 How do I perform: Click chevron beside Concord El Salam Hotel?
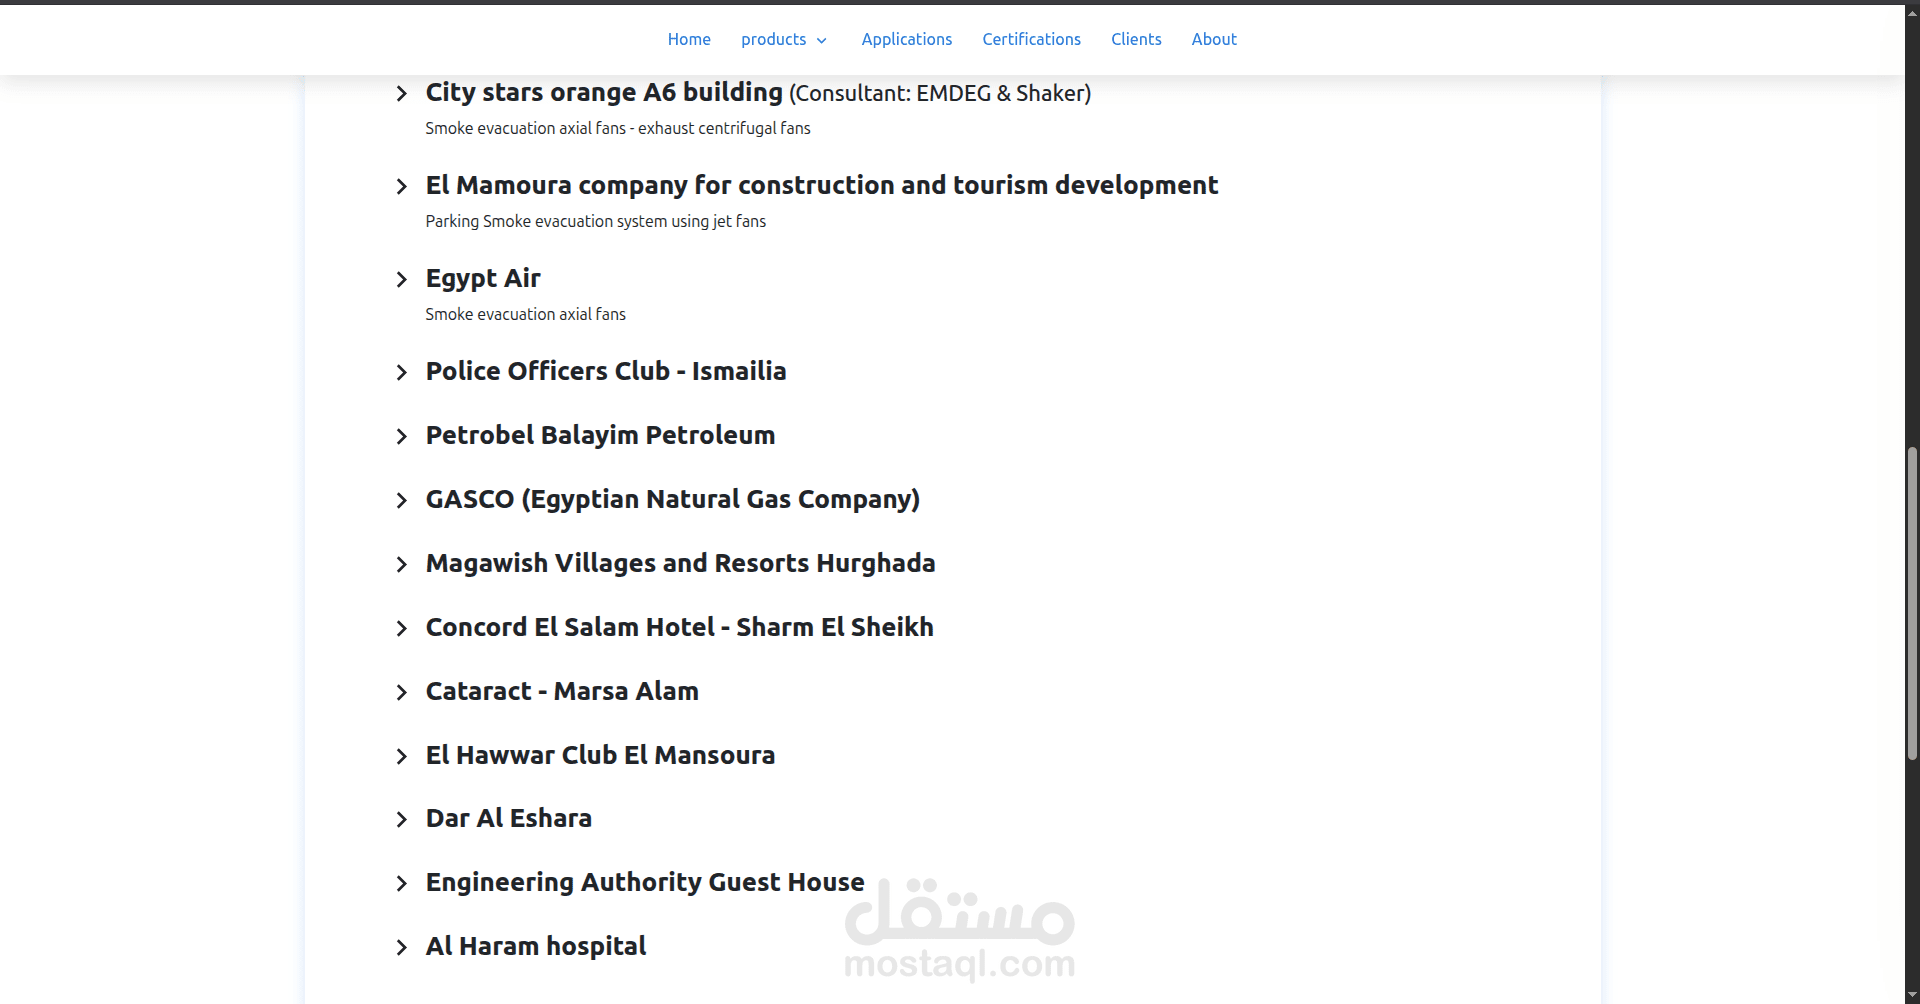click(x=401, y=629)
